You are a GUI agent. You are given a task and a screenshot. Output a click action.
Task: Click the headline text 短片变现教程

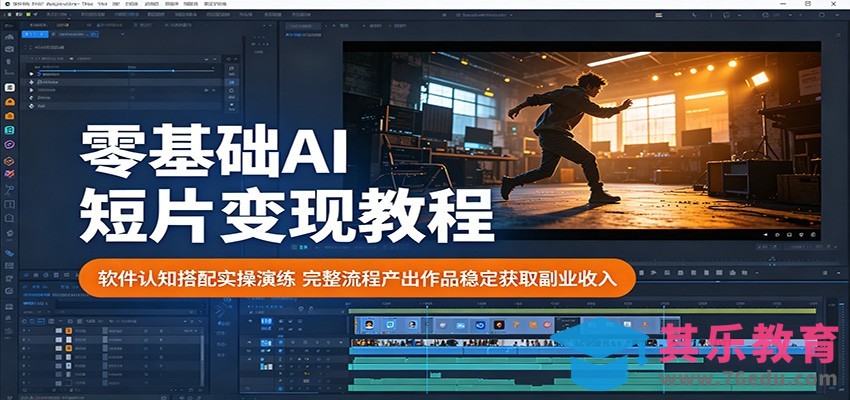pyautogui.click(x=286, y=217)
